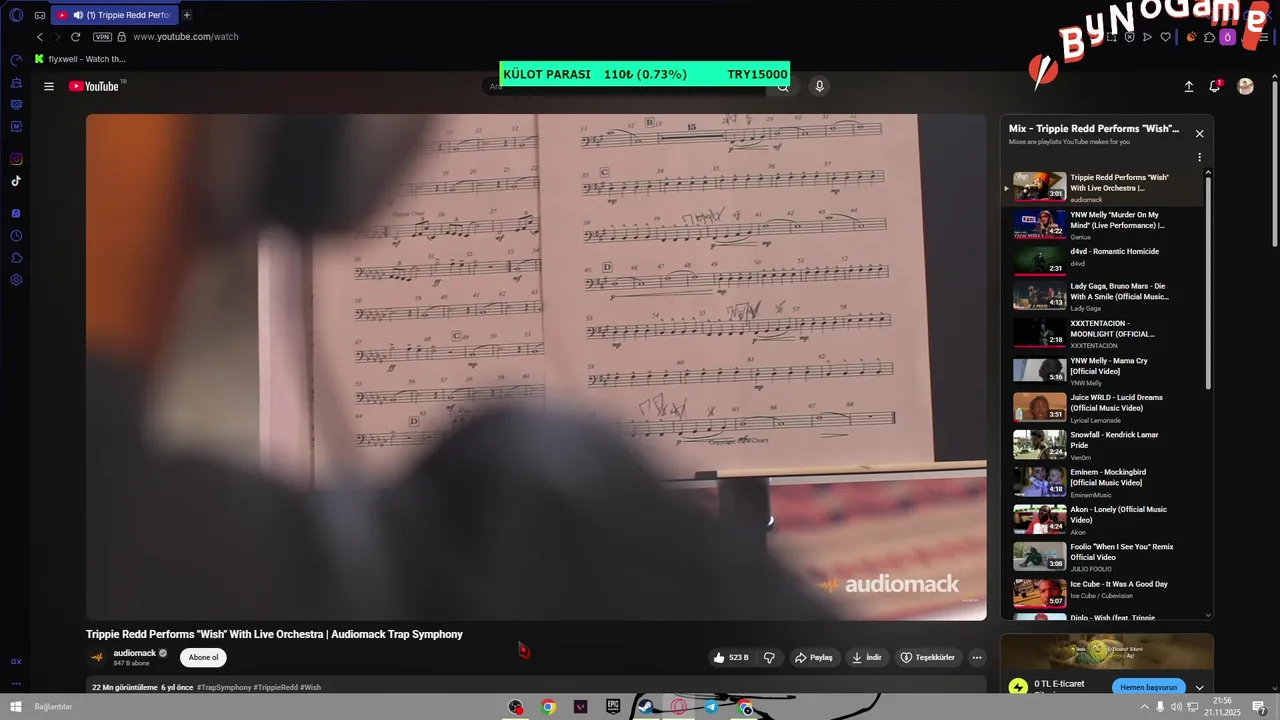Click the video player area to pause

pos(536,367)
